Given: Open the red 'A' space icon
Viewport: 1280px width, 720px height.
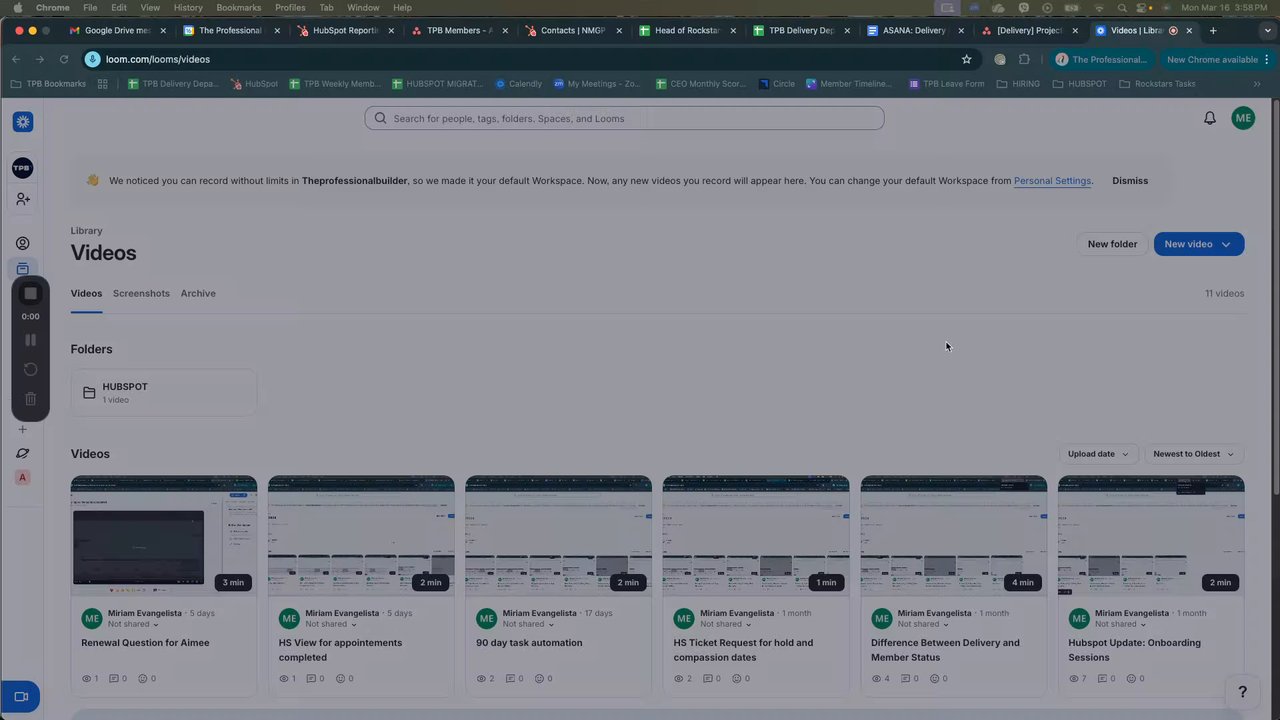Looking at the screenshot, I should 22,478.
